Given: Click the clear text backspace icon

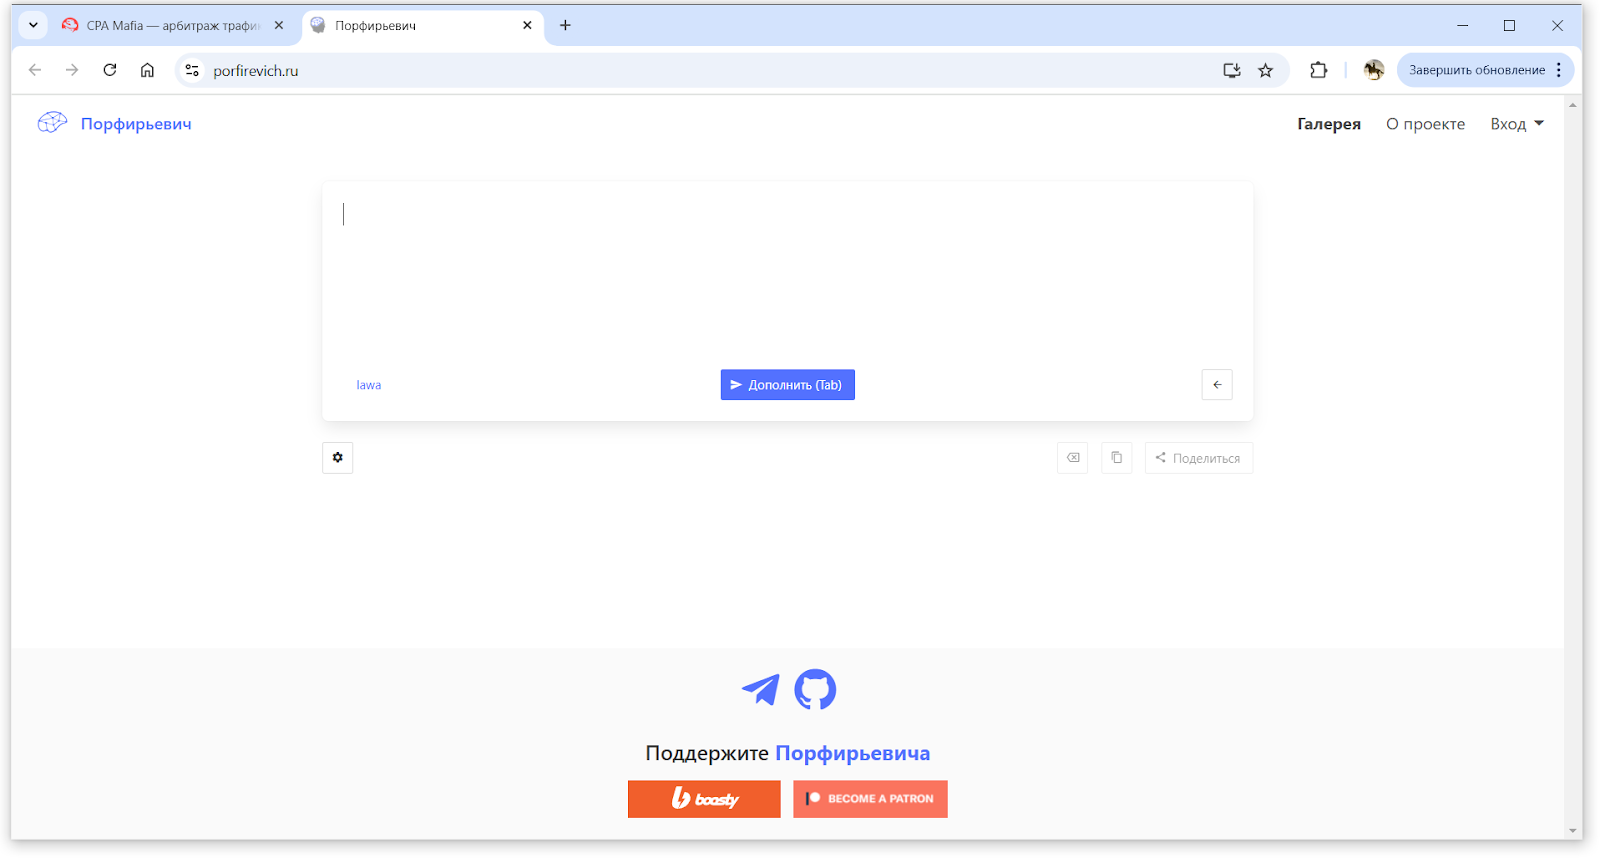Looking at the screenshot, I should click(x=1073, y=458).
